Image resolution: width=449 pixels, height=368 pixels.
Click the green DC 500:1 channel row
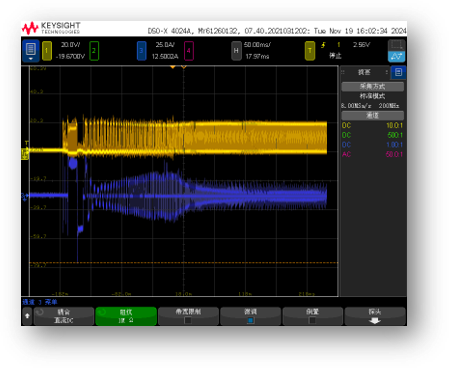pos(372,135)
